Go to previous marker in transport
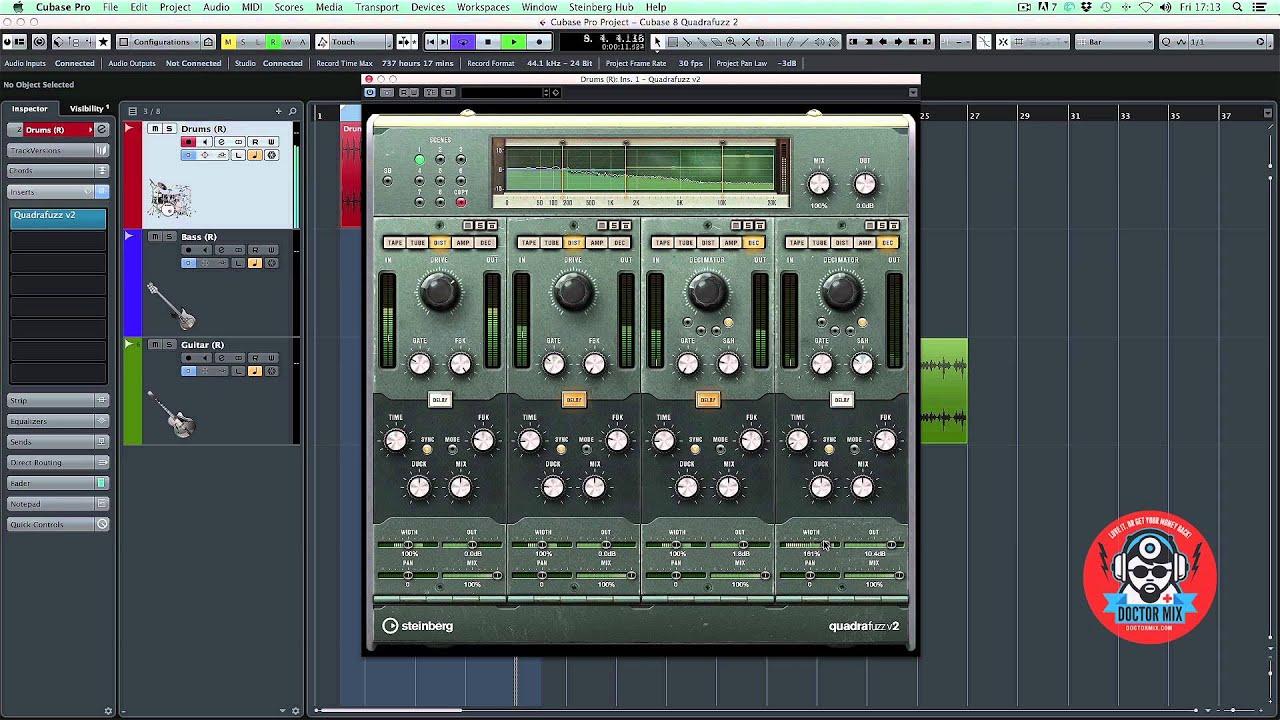The image size is (1280, 720). 430,42
